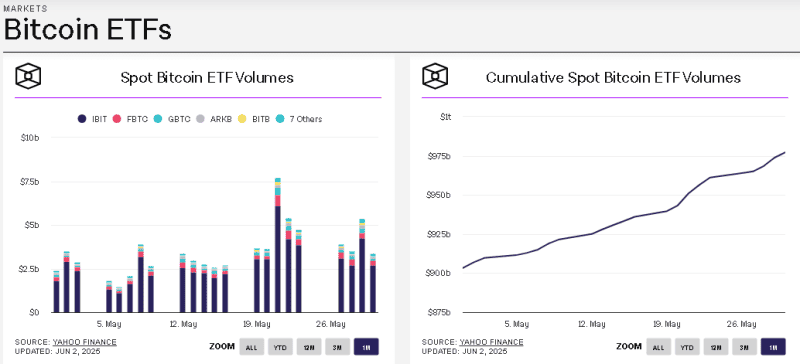This screenshot has height=364, width=800.
Task: Toggle the 7 Others legend entry
Action: tap(299, 119)
